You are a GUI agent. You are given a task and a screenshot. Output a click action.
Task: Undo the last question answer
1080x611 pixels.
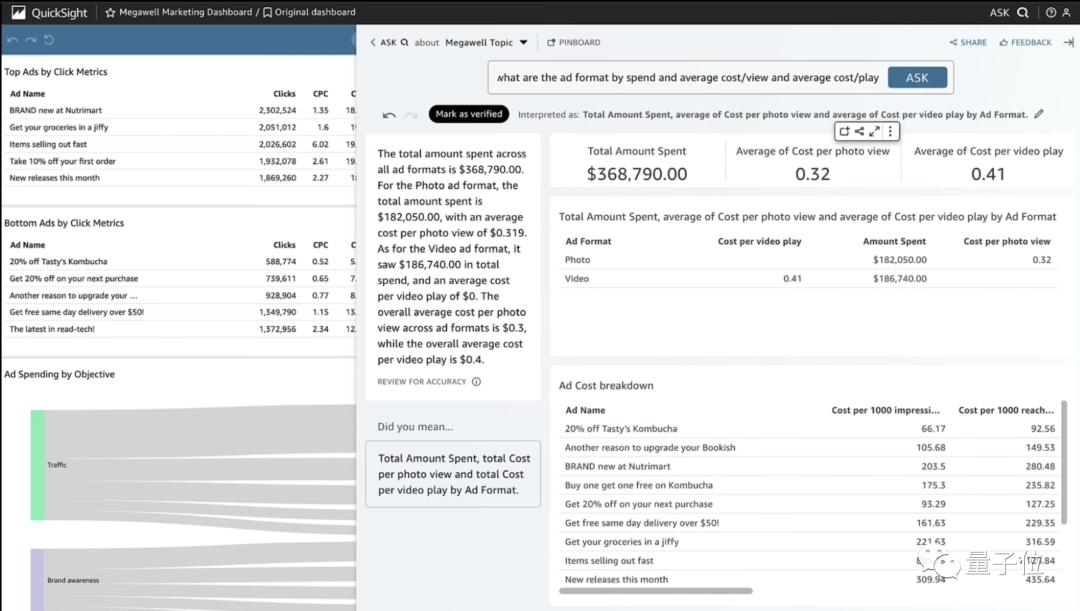pyautogui.click(x=389, y=115)
